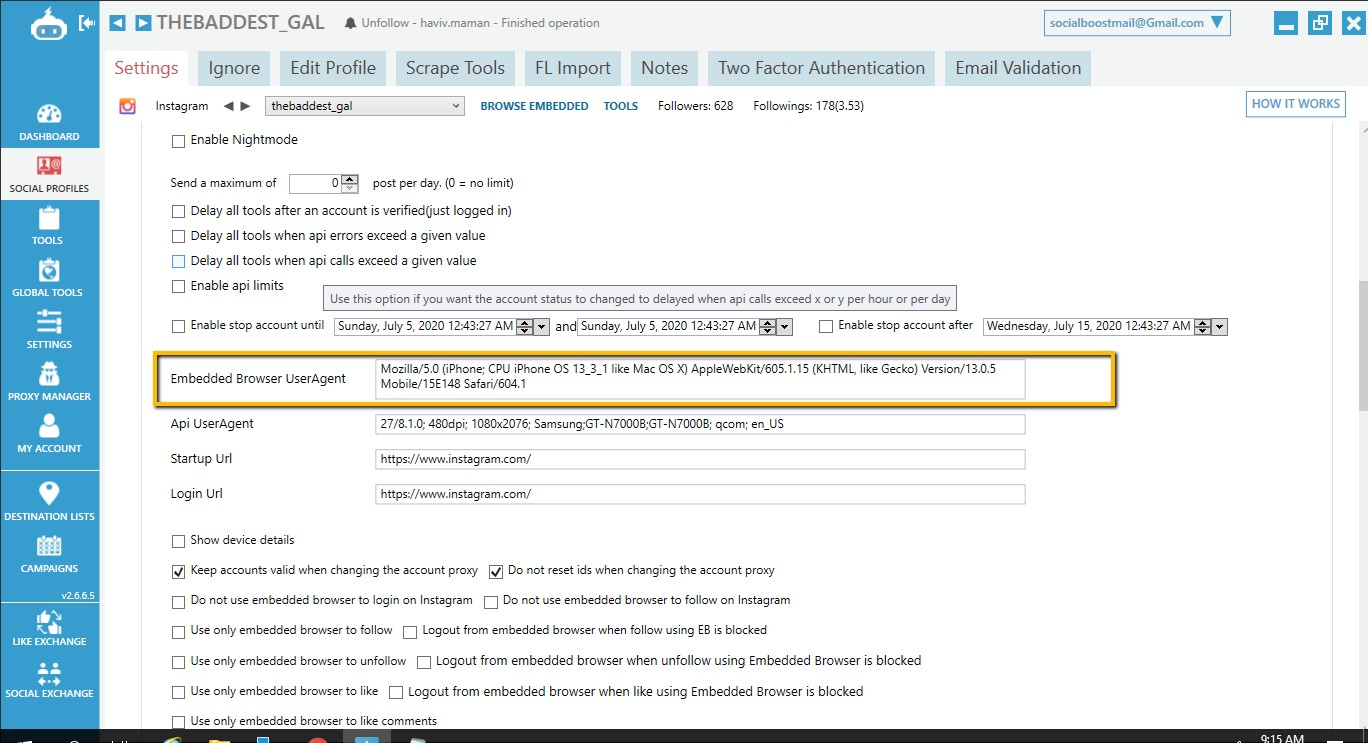Click the Login Url input field

click(700, 494)
